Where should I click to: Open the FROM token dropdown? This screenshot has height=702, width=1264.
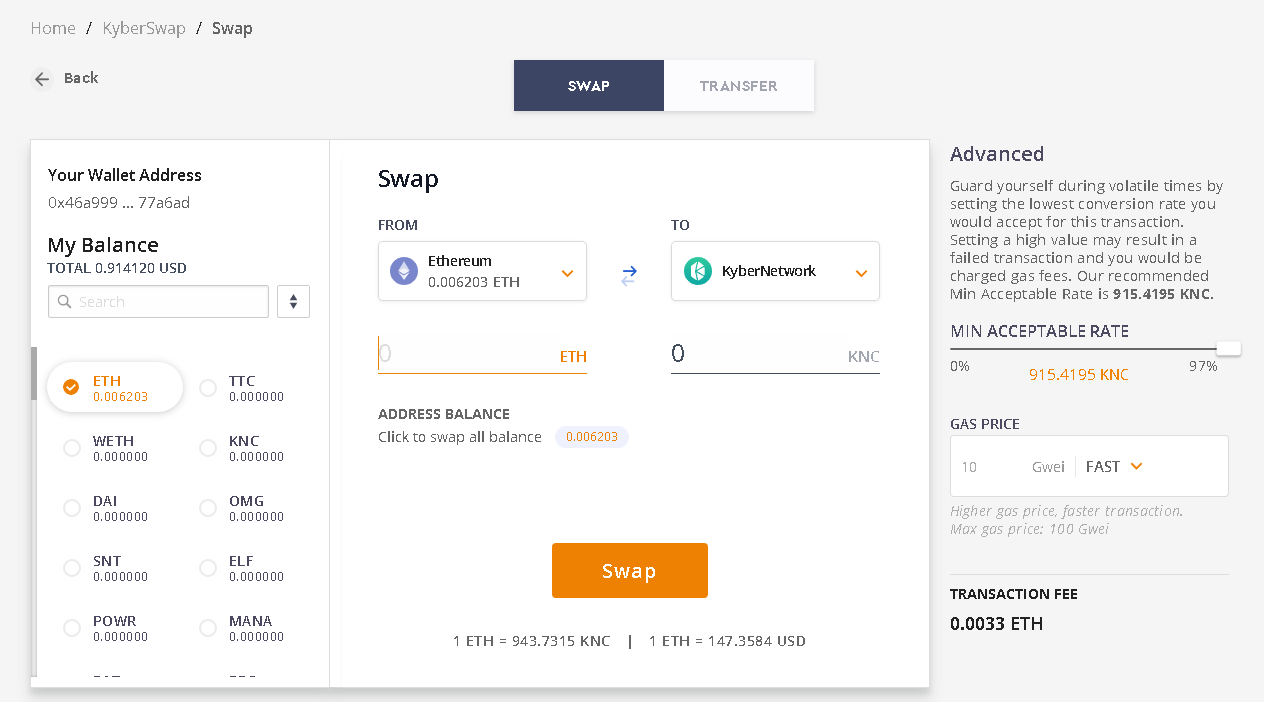tap(567, 270)
